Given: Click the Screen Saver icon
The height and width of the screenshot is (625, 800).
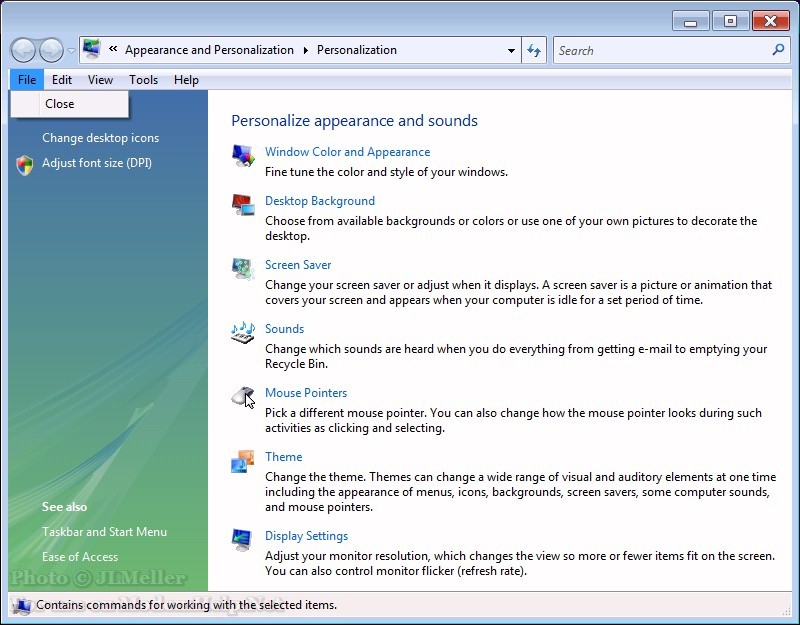Looking at the screenshot, I should coord(243,268).
